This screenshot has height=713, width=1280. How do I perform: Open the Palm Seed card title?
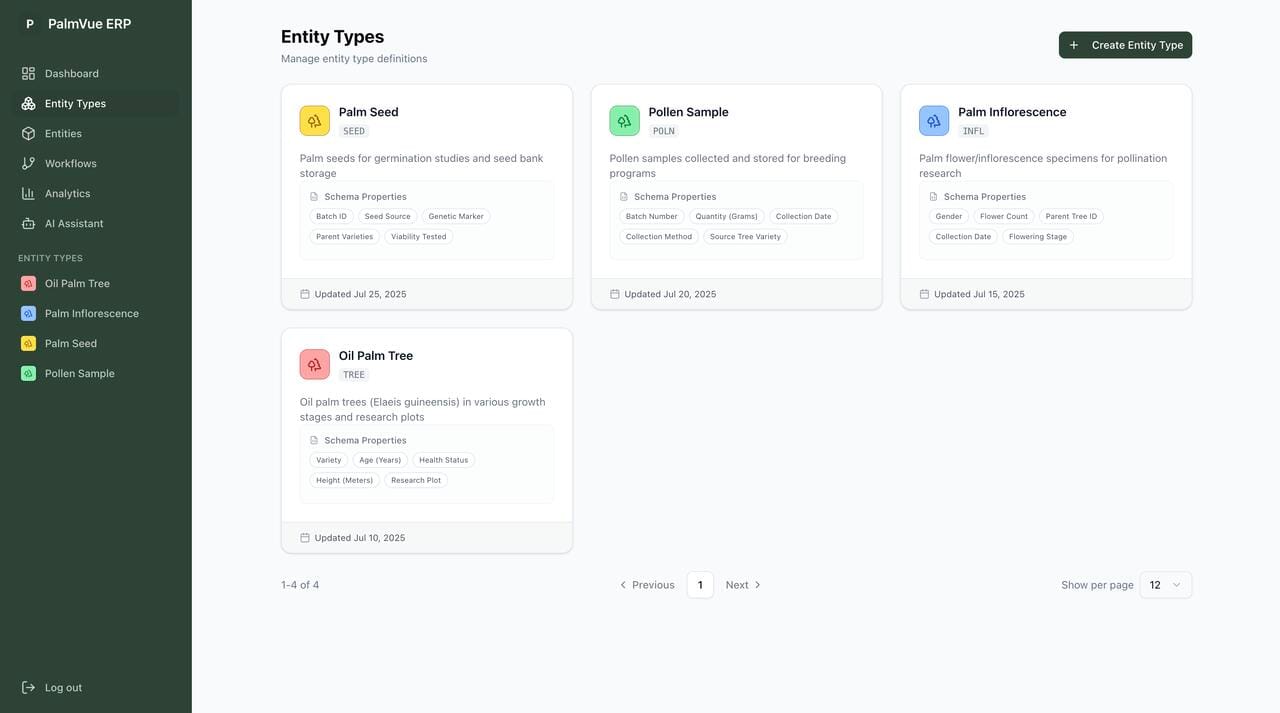coord(369,112)
